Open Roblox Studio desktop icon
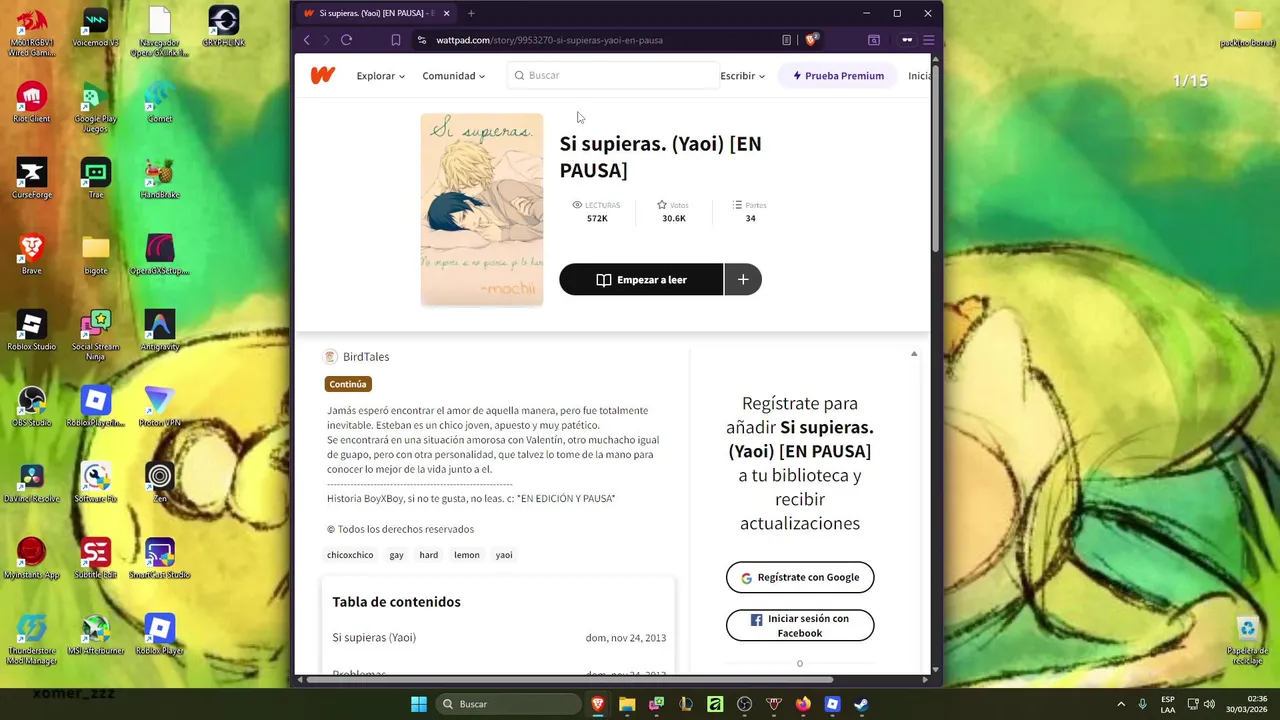This screenshot has height=720, width=1280. click(31, 330)
